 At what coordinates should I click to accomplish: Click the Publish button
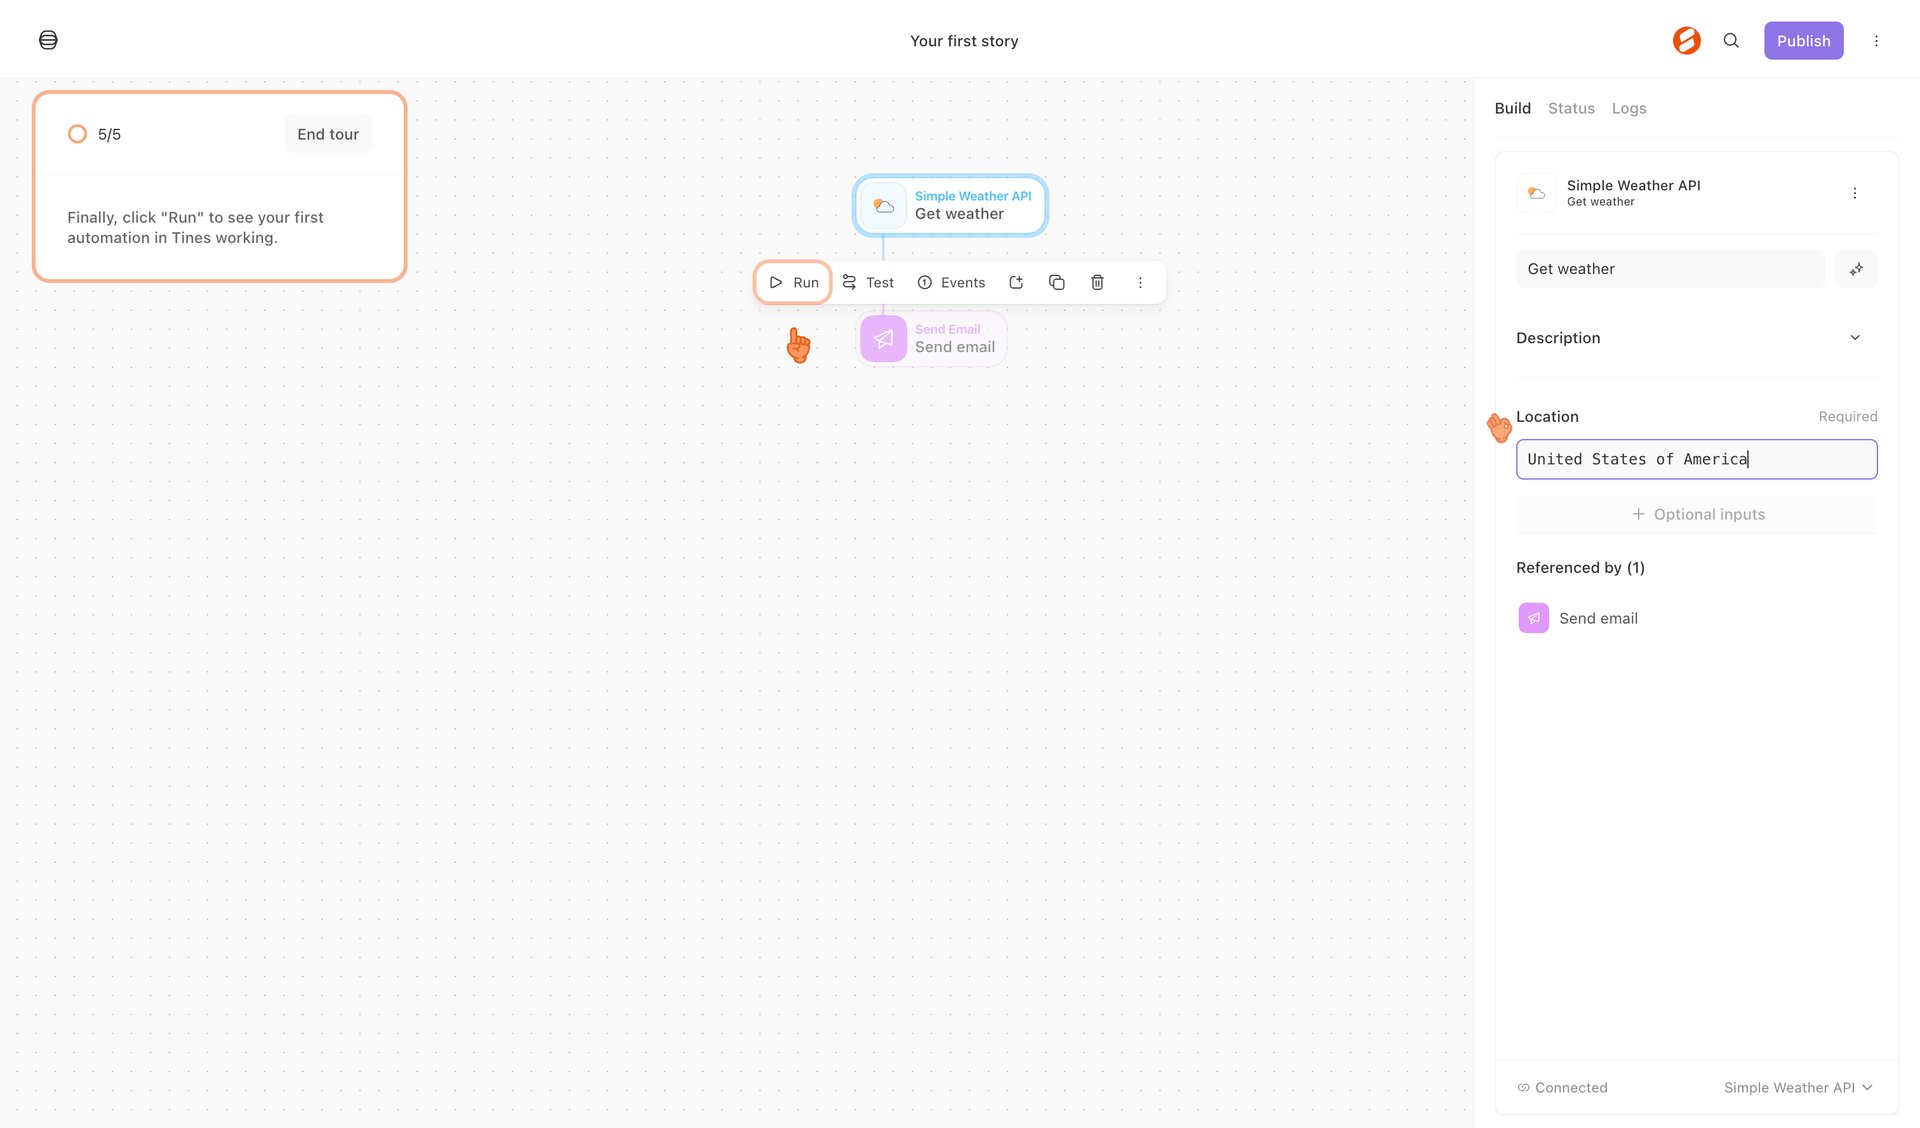[x=1803, y=40]
